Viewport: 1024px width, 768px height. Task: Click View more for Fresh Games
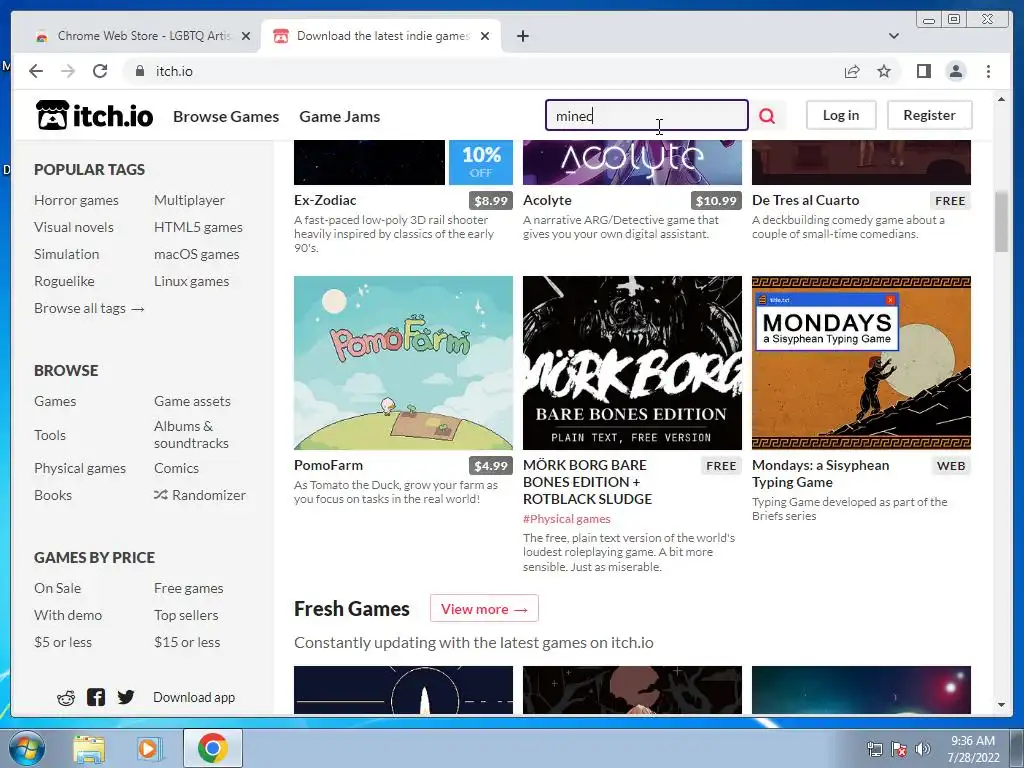[x=484, y=609]
